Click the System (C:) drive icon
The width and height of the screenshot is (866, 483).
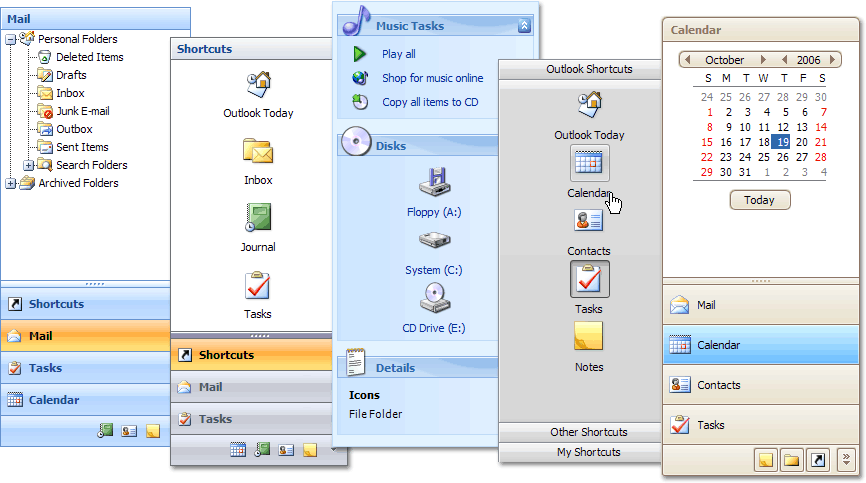point(435,240)
